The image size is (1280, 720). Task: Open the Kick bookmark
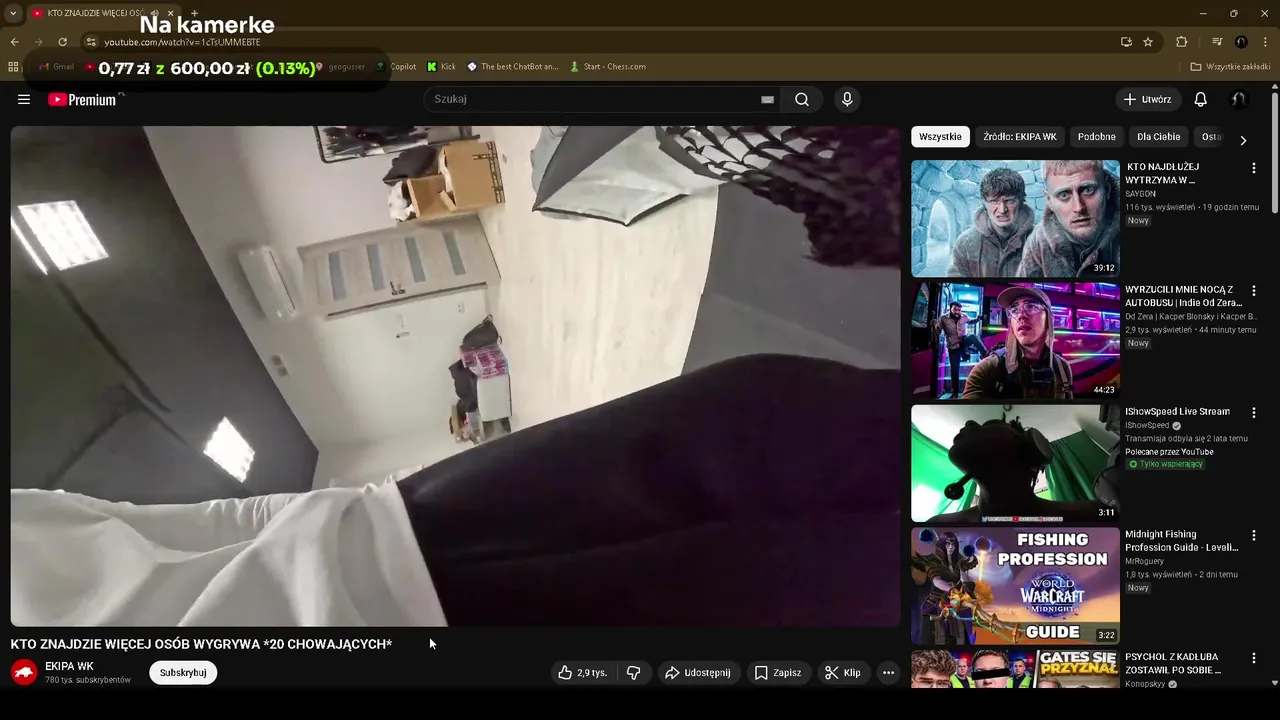click(441, 67)
